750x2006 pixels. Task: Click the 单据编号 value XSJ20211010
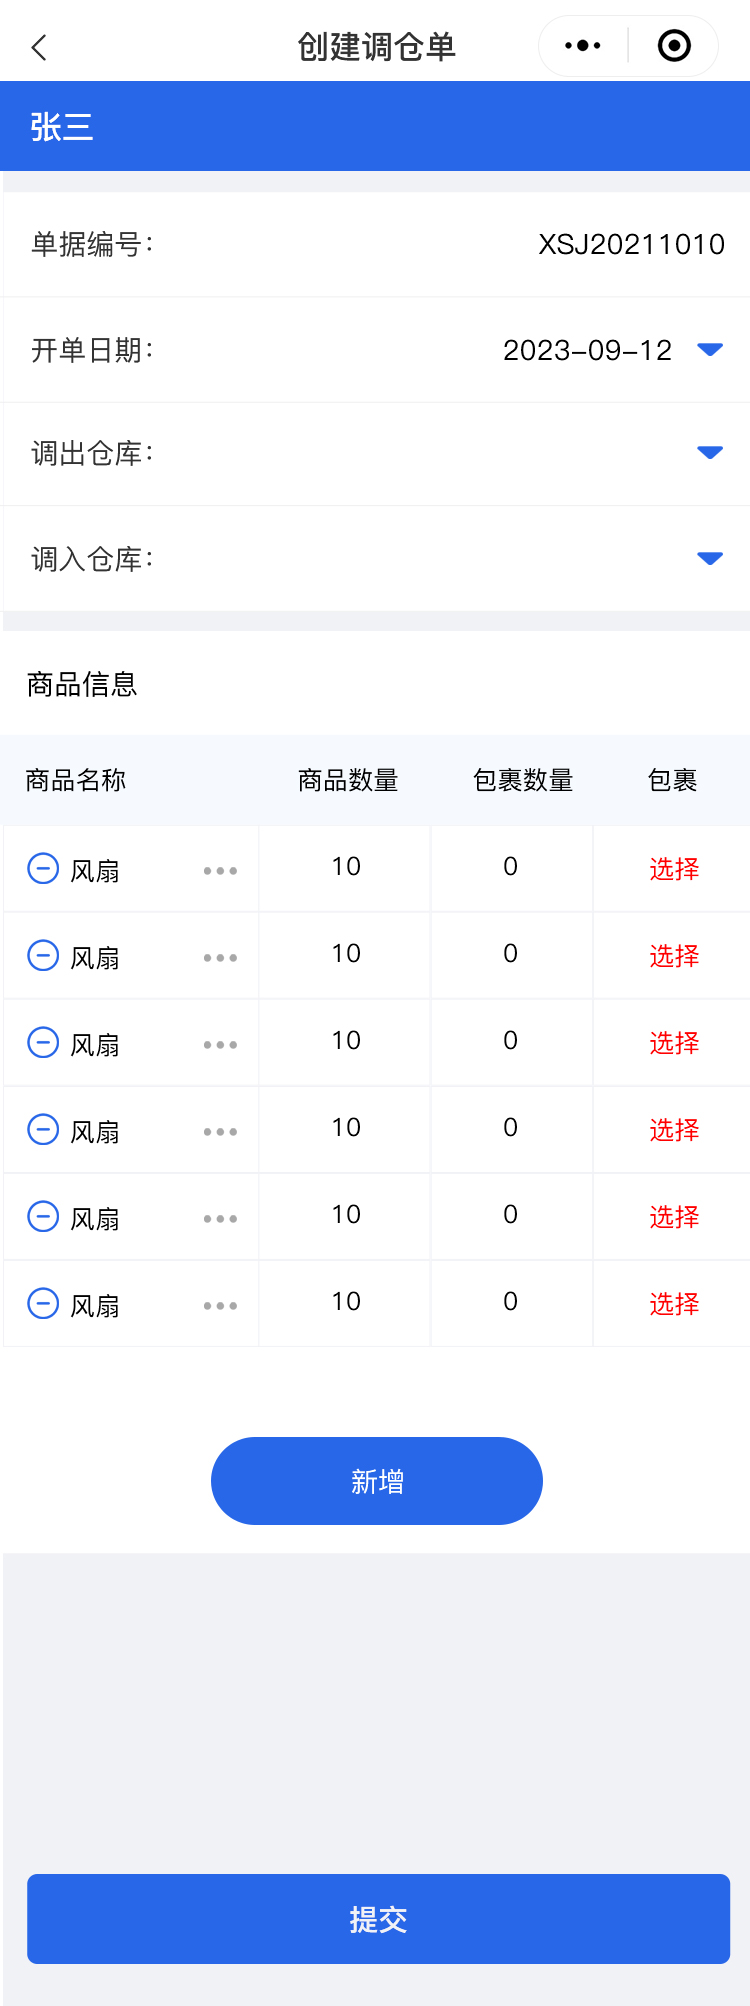631,244
